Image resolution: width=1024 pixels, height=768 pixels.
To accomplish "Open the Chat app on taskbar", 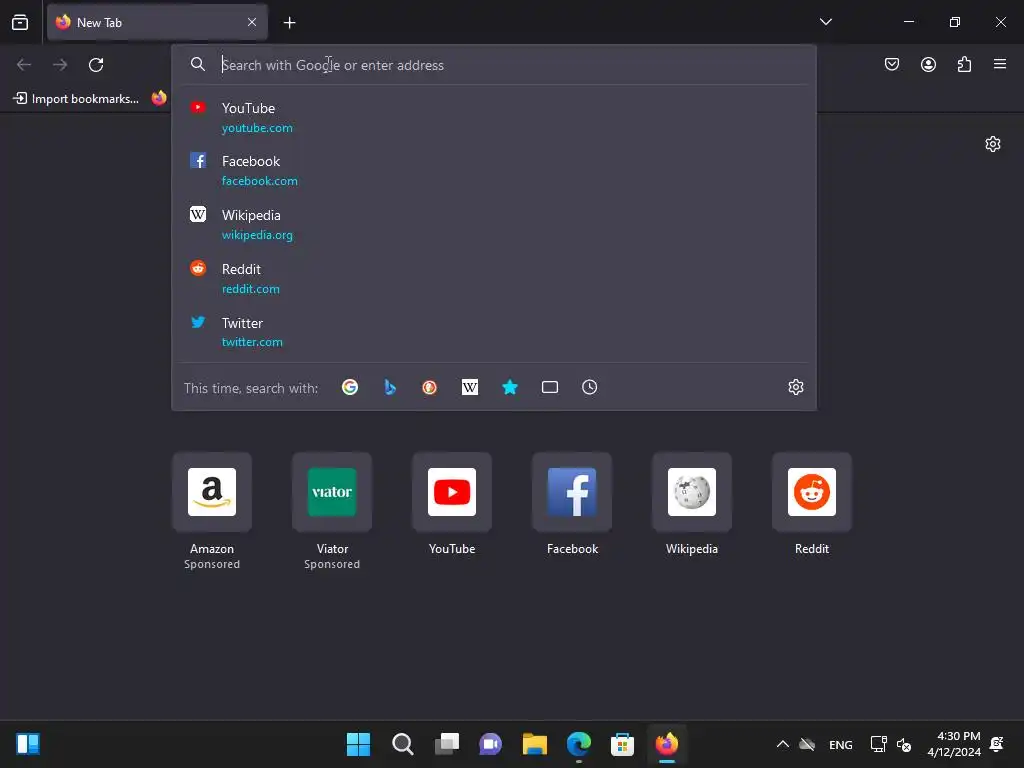I will pyautogui.click(x=490, y=744).
